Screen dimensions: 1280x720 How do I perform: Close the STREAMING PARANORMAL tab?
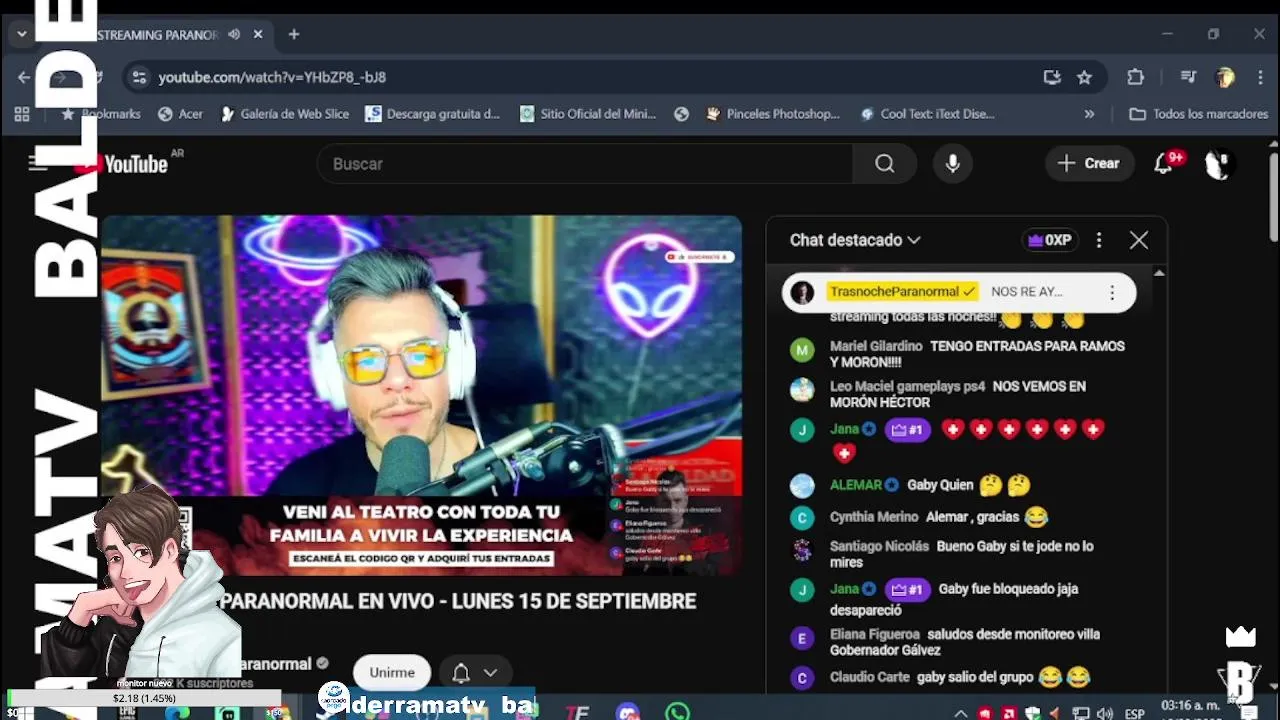[x=258, y=34]
